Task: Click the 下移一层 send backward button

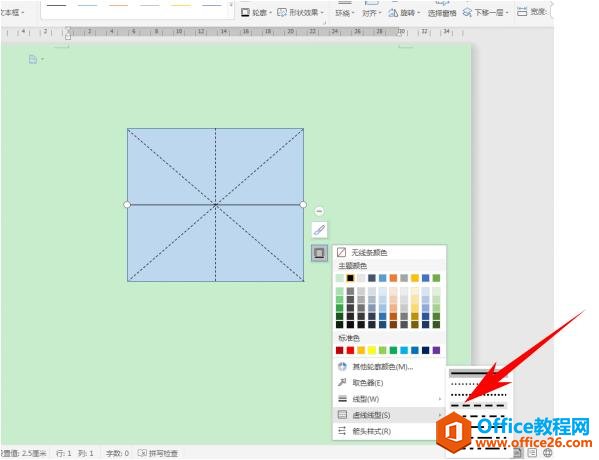Action: tap(486, 13)
